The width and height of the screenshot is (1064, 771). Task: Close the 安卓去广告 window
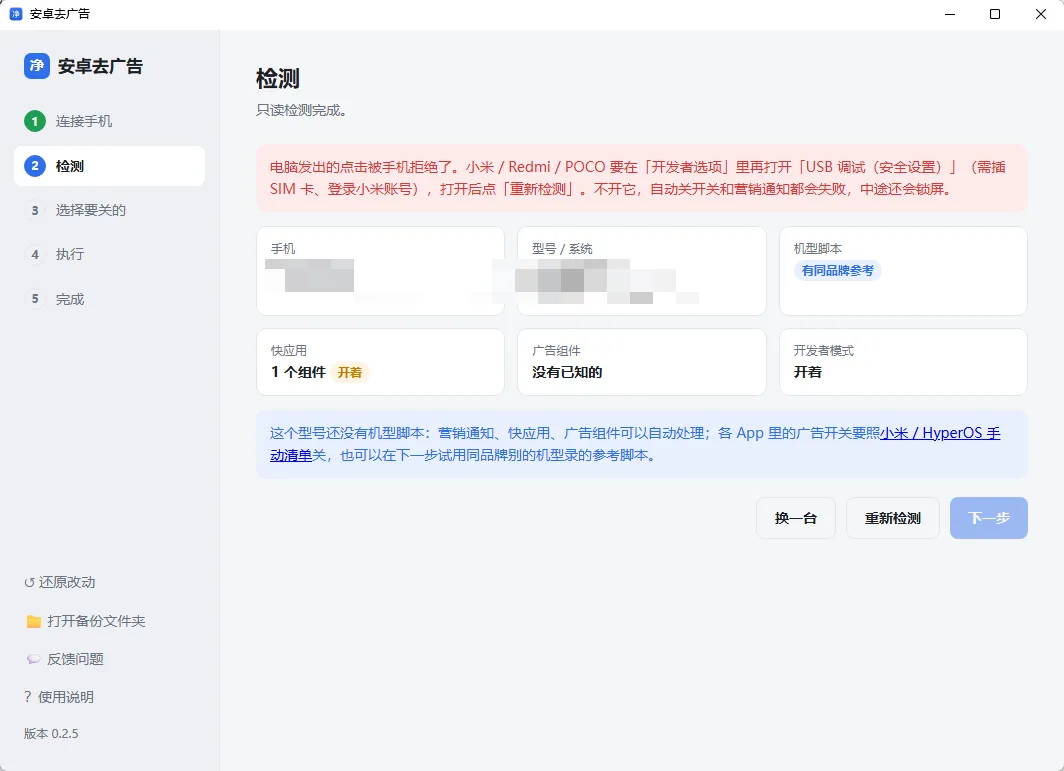(x=1041, y=14)
